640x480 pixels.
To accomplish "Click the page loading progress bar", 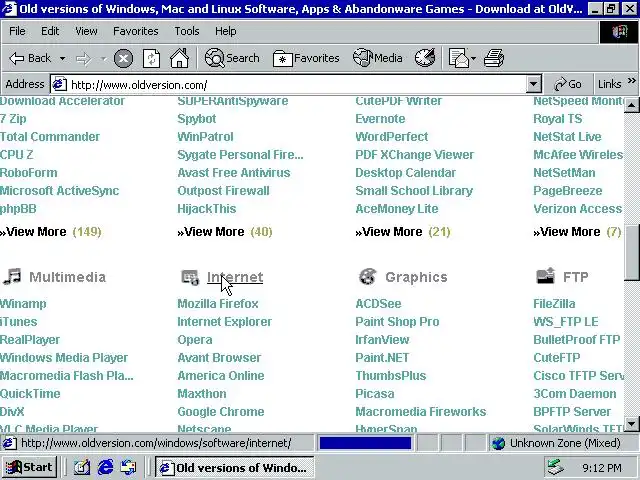I will pos(365,443).
